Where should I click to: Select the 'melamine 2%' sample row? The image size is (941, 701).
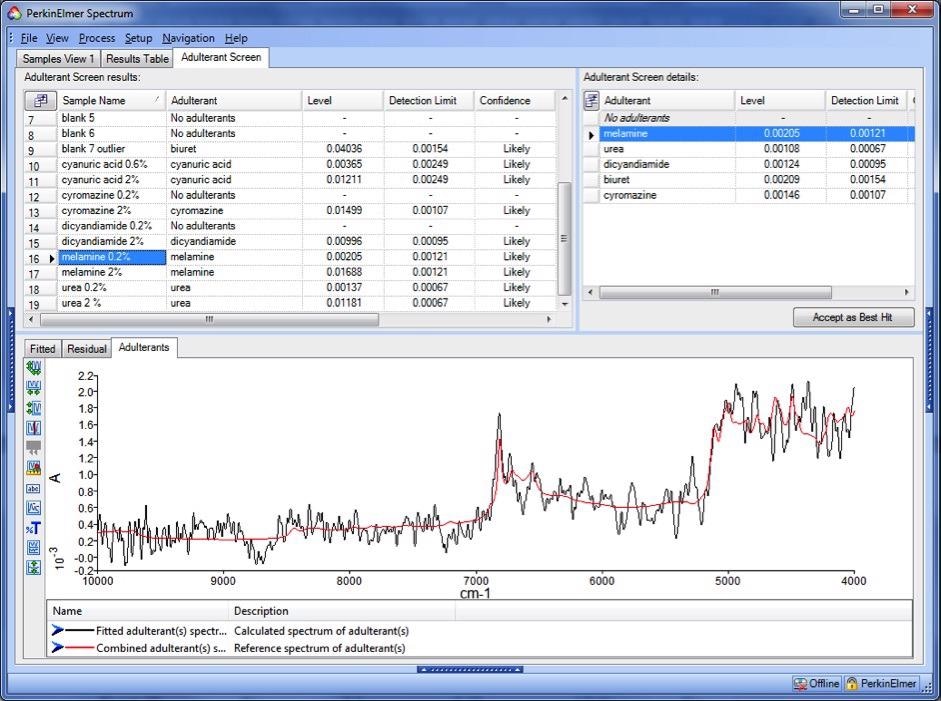pos(291,272)
